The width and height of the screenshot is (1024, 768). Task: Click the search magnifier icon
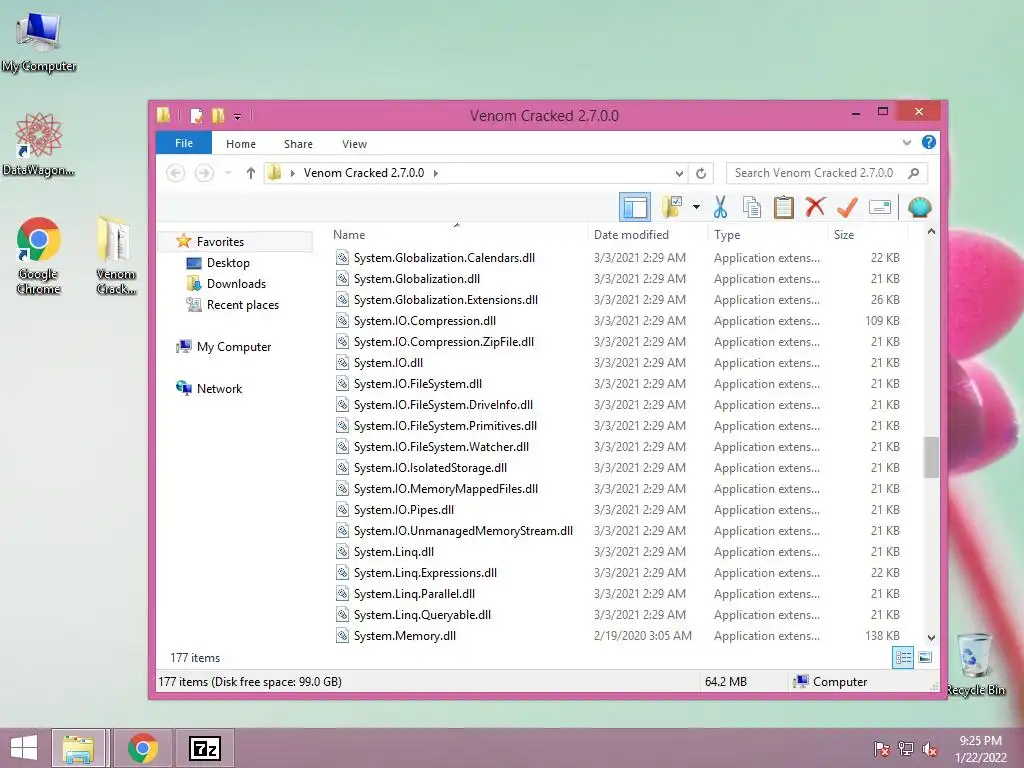(x=914, y=173)
